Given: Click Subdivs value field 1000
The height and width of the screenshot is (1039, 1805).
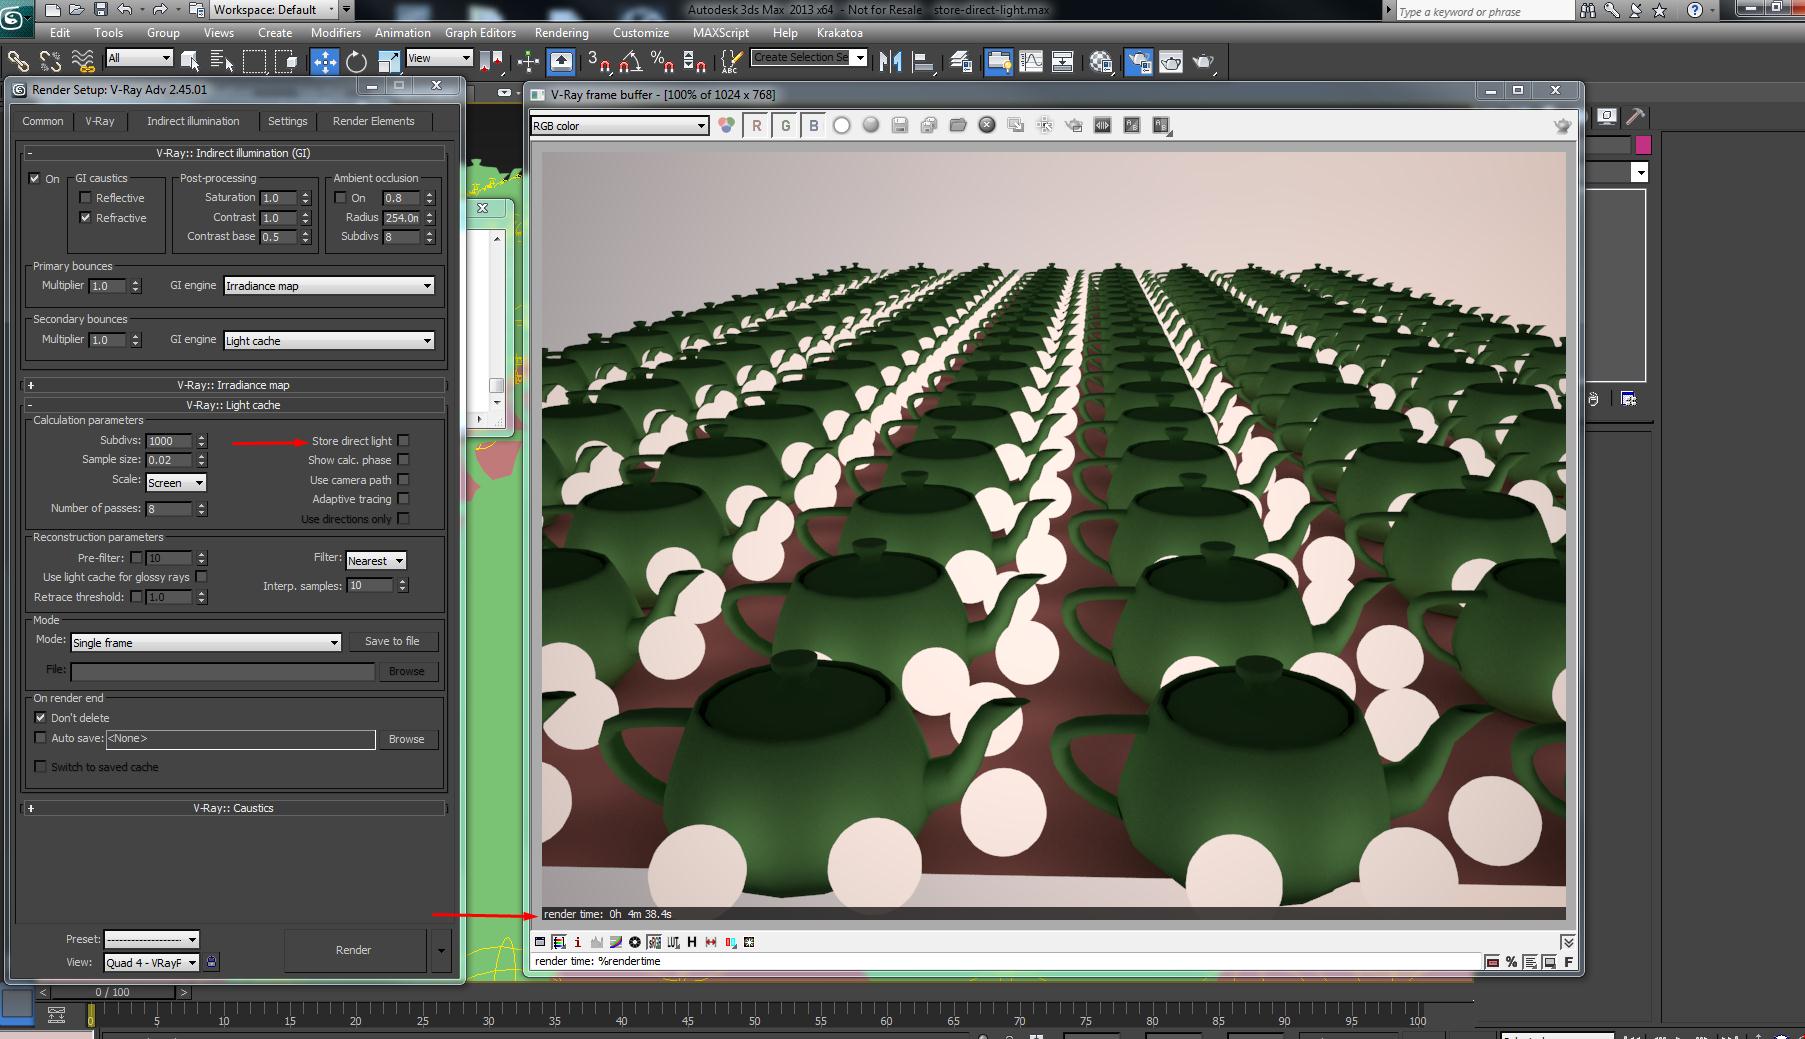Looking at the screenshot, I should pos(169,441).
